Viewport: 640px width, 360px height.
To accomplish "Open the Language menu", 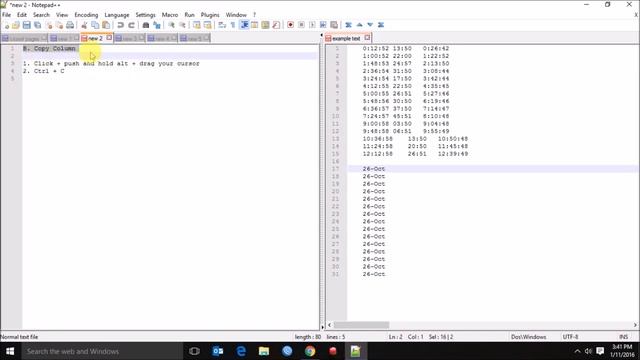I will point(117,15).
